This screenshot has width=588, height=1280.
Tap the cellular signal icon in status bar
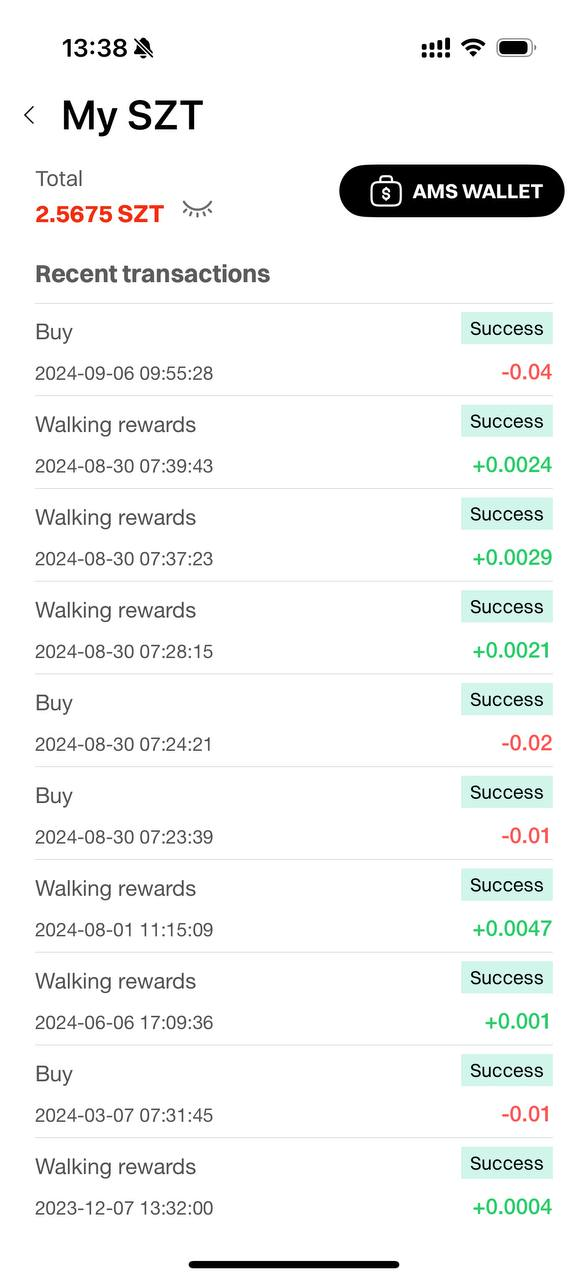pyautogui.click(x=436, y=48)
